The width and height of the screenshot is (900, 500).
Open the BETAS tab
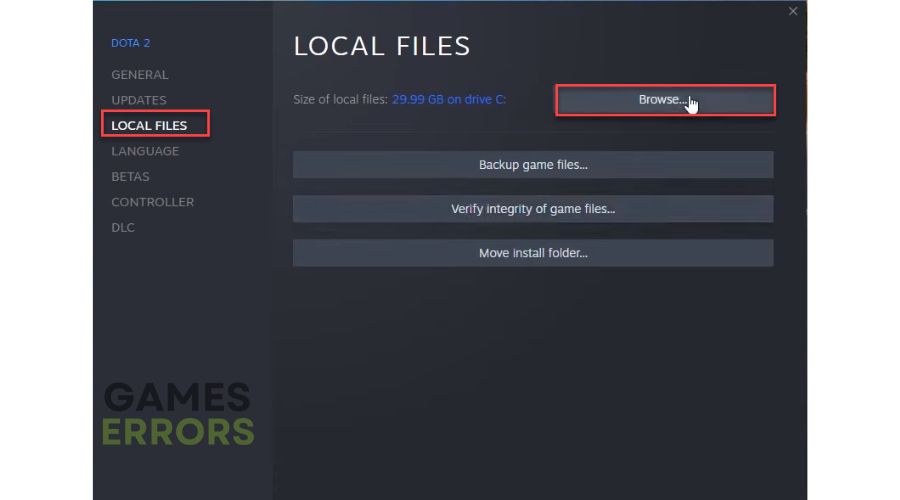click(130, 176)
